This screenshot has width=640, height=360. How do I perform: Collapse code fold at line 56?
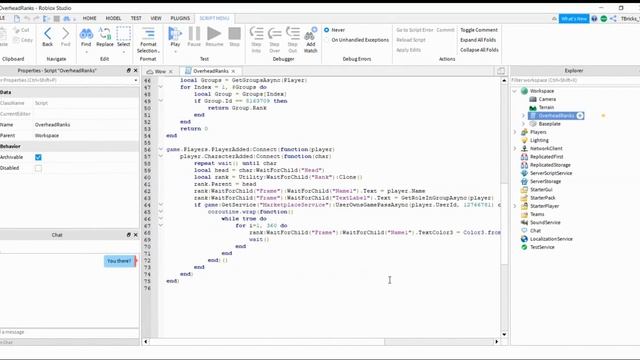(160, 149)
